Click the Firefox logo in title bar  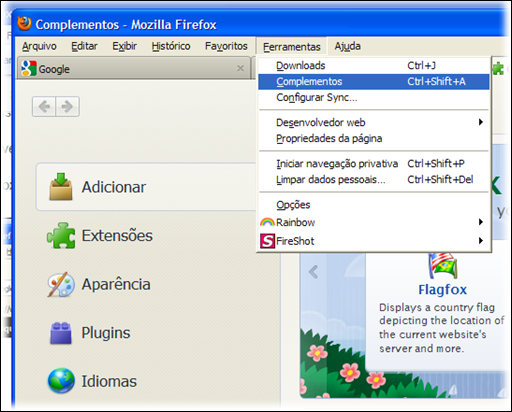pos(24,24)
